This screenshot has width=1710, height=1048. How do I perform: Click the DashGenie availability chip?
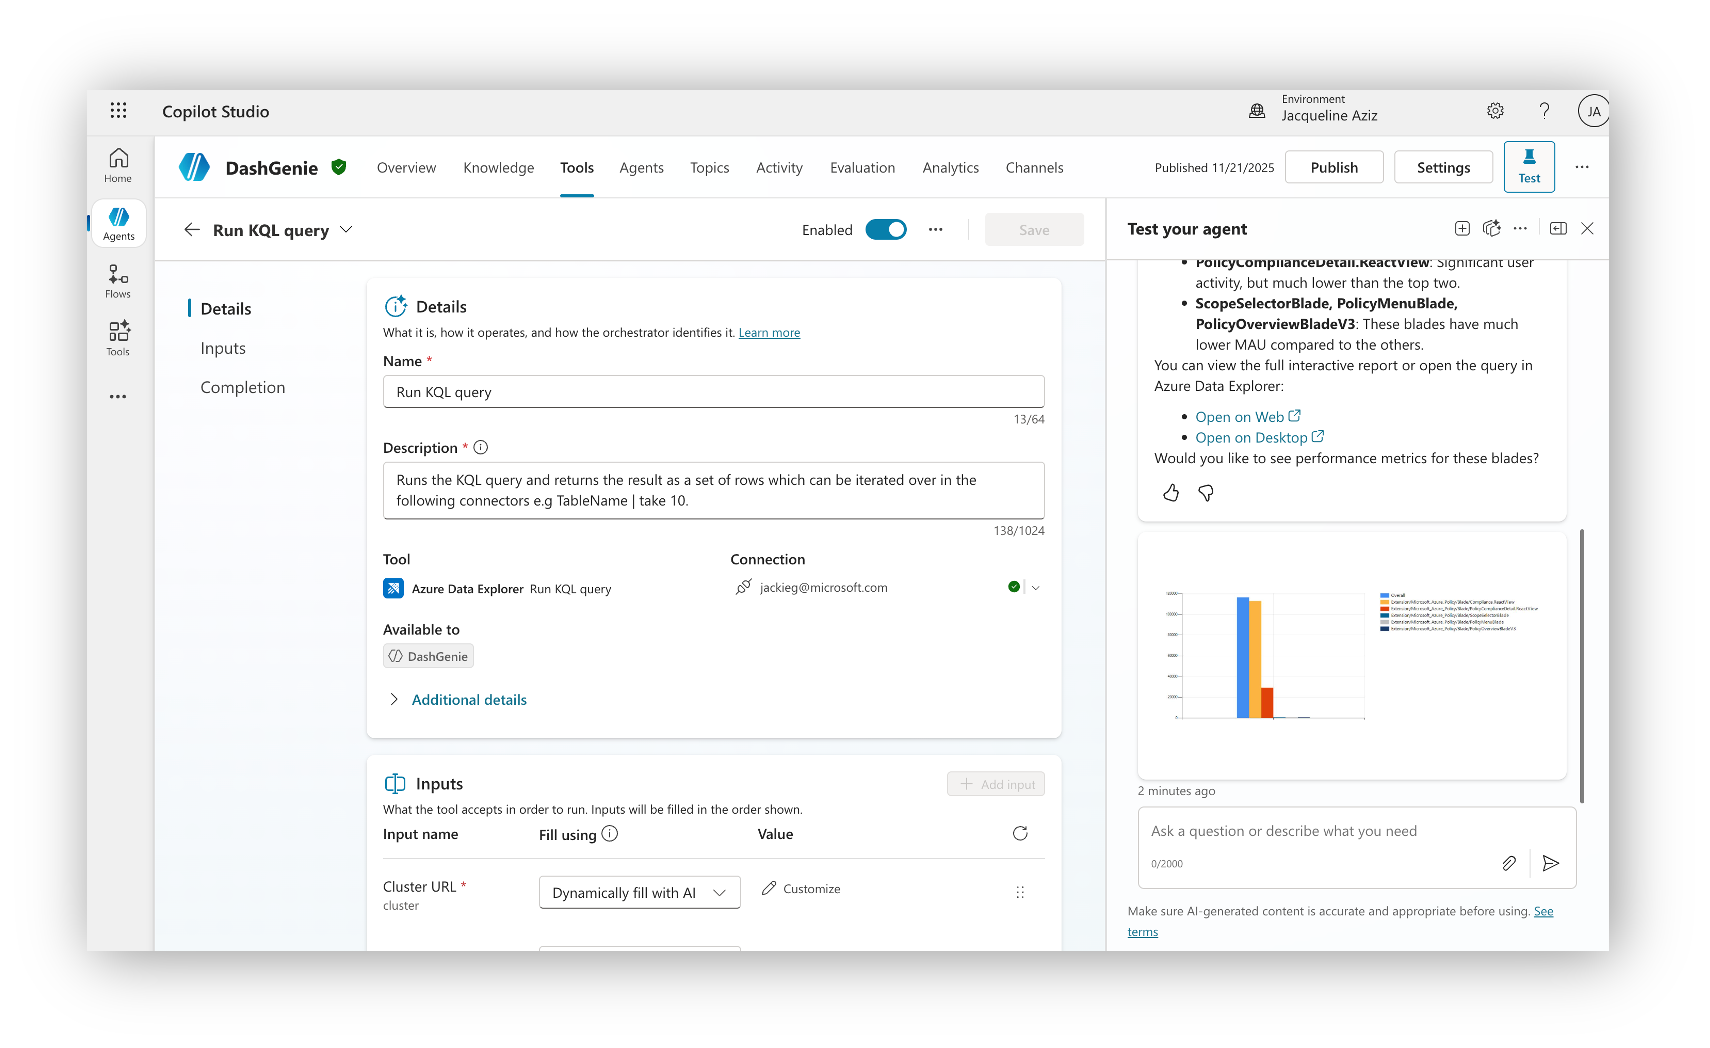(428, 657)
